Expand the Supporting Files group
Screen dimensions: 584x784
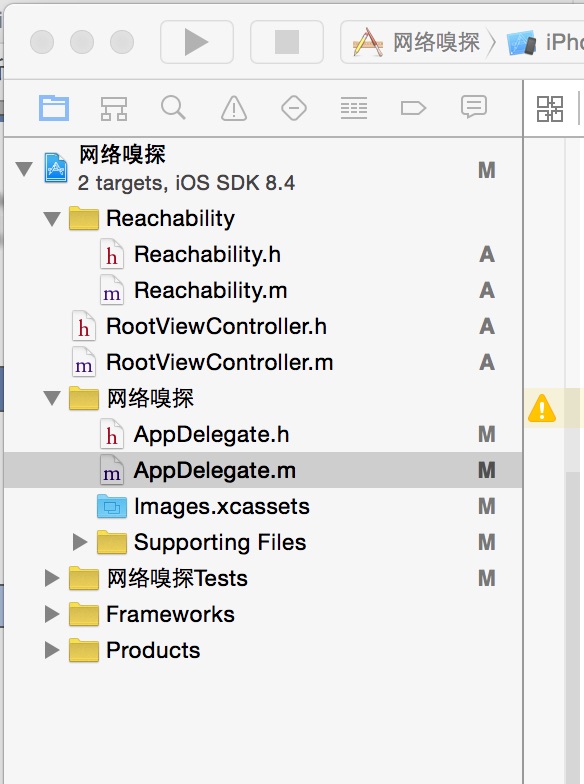point(80,542)
